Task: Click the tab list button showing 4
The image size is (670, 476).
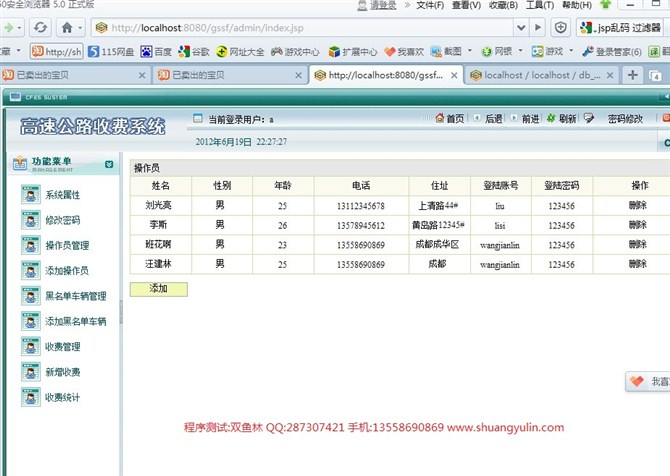Action: click(x=655, y=76)
